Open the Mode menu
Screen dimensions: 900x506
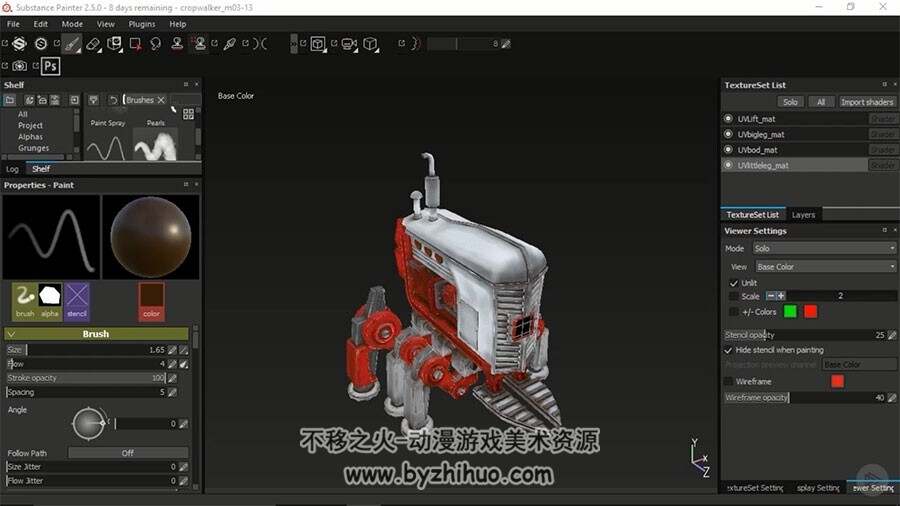click(x=72, y=24)
